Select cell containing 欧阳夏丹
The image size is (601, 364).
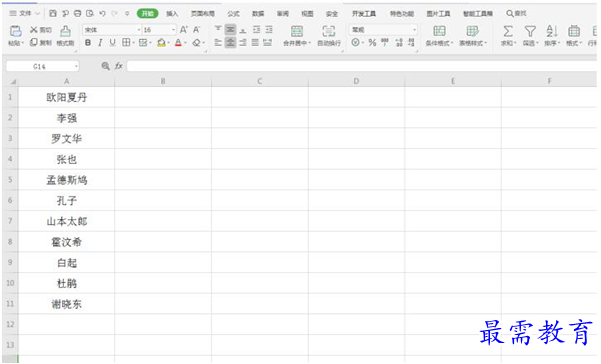click(66, 97)
